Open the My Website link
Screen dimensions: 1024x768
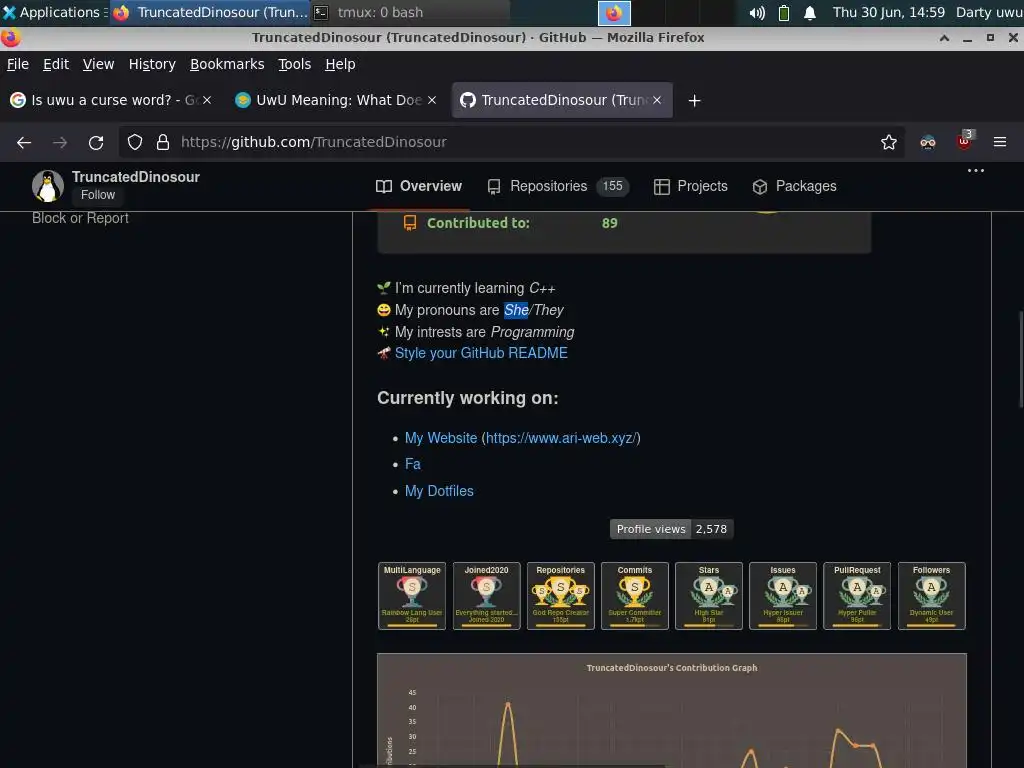pos(441,438)
